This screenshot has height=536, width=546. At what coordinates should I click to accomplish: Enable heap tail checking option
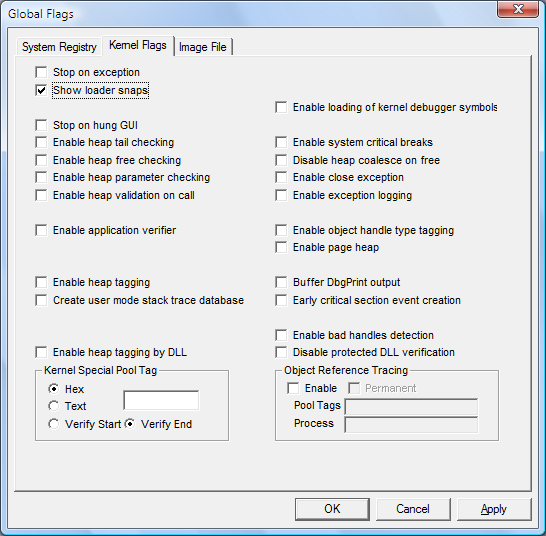point(41,142)
